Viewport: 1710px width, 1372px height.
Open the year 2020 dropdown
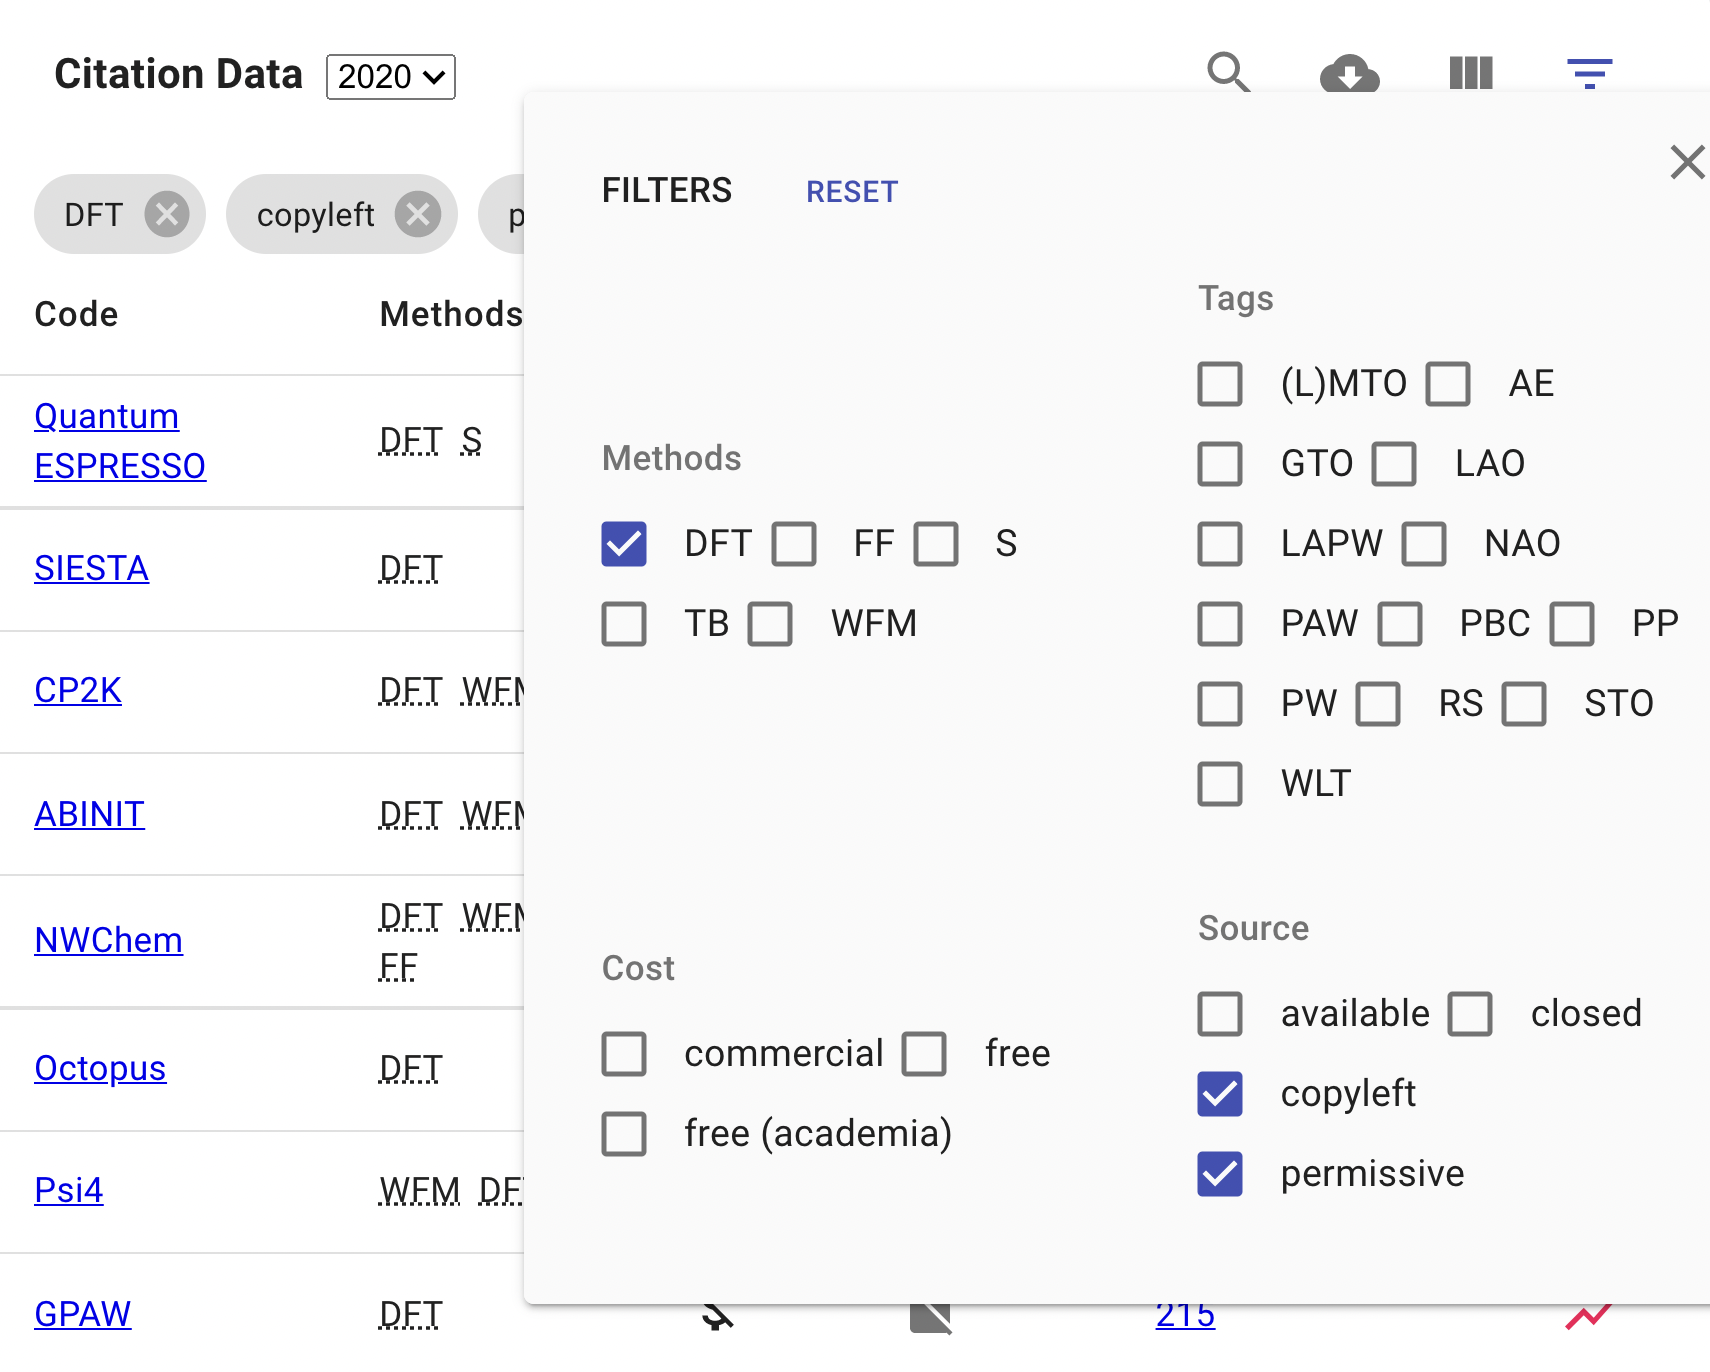[391, 77]
